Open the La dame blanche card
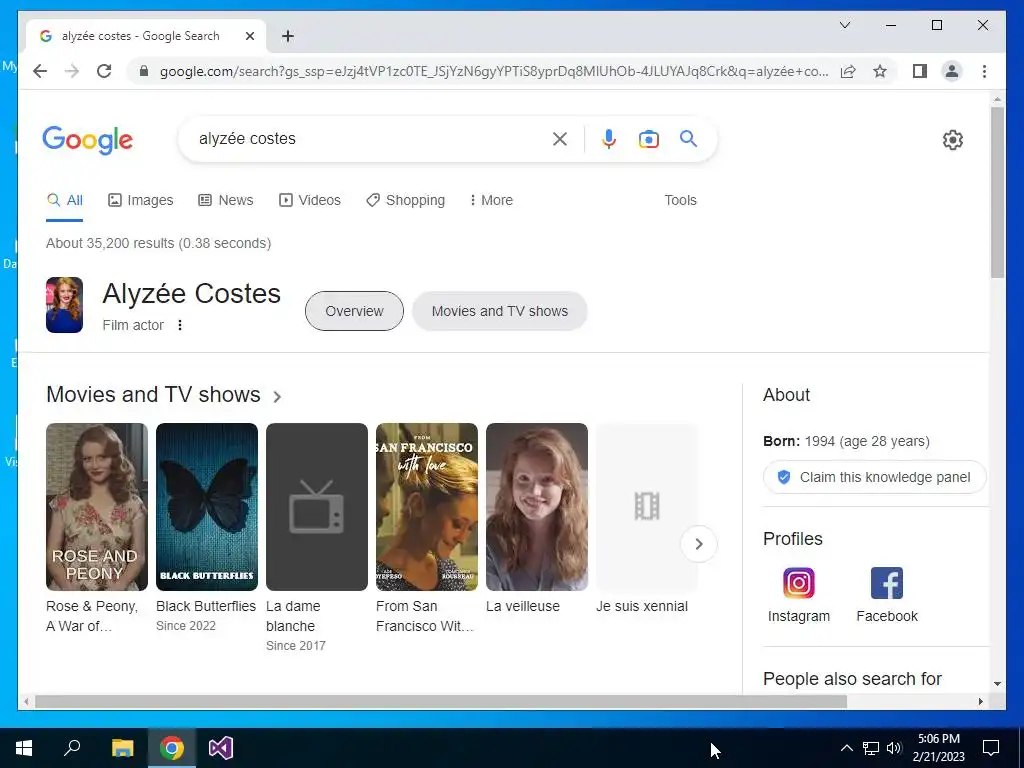 pos(317,507)
